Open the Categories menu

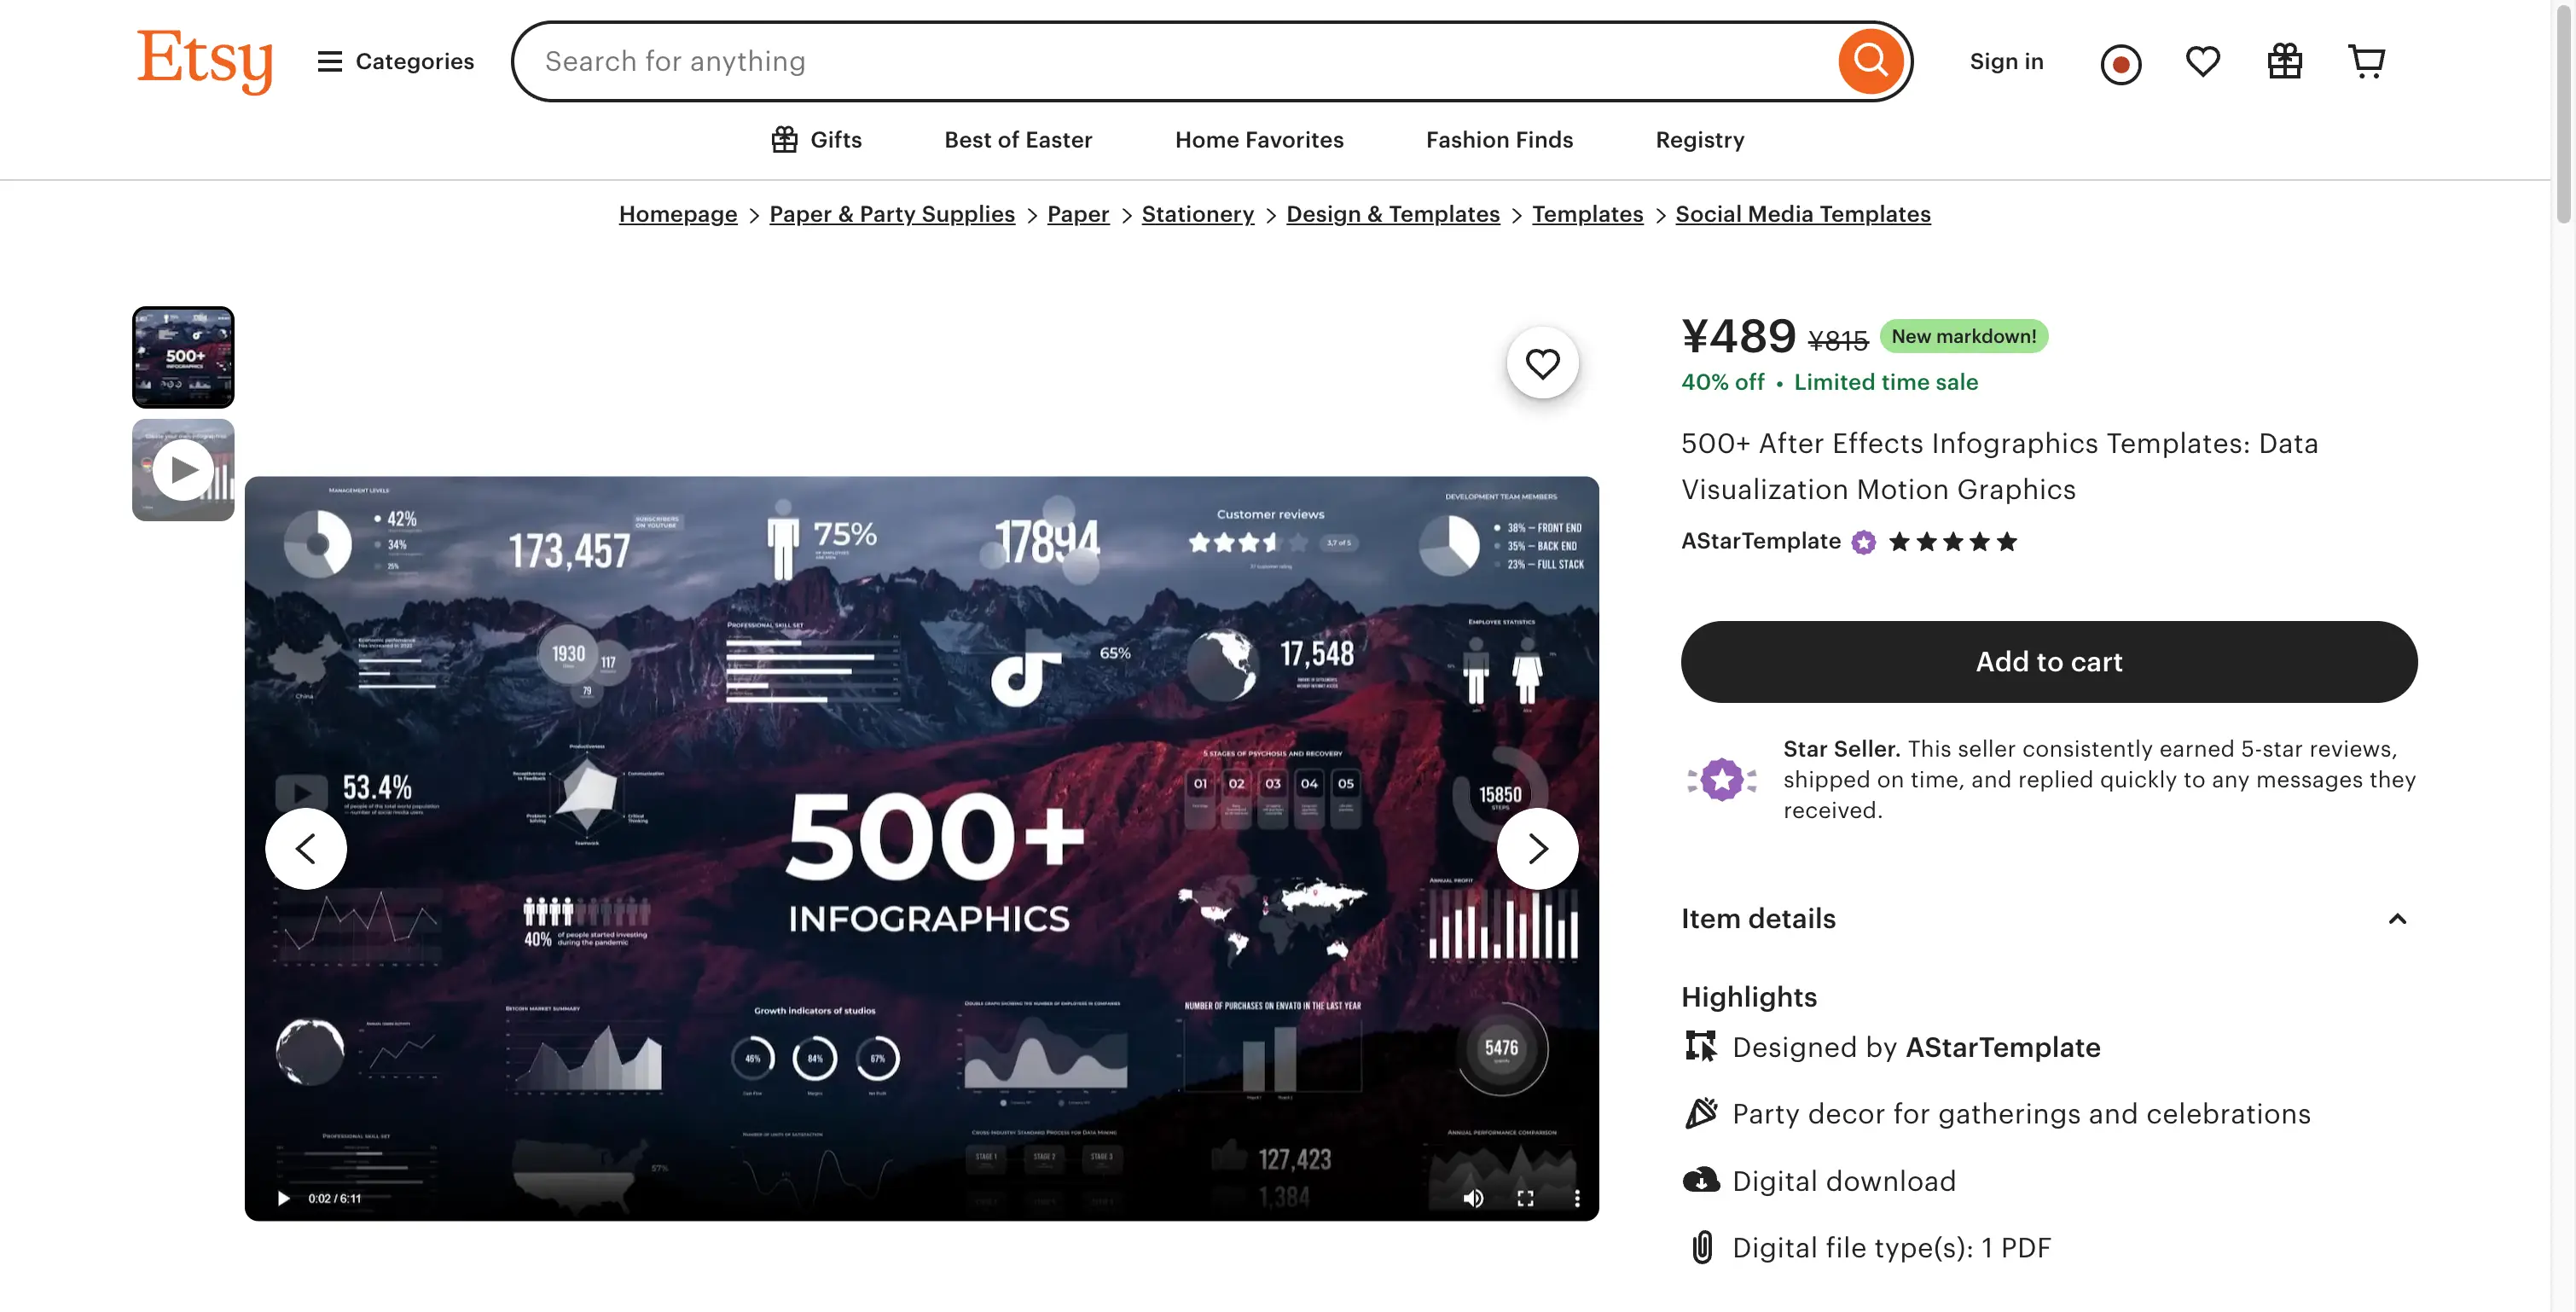click(x=396, y=61)
